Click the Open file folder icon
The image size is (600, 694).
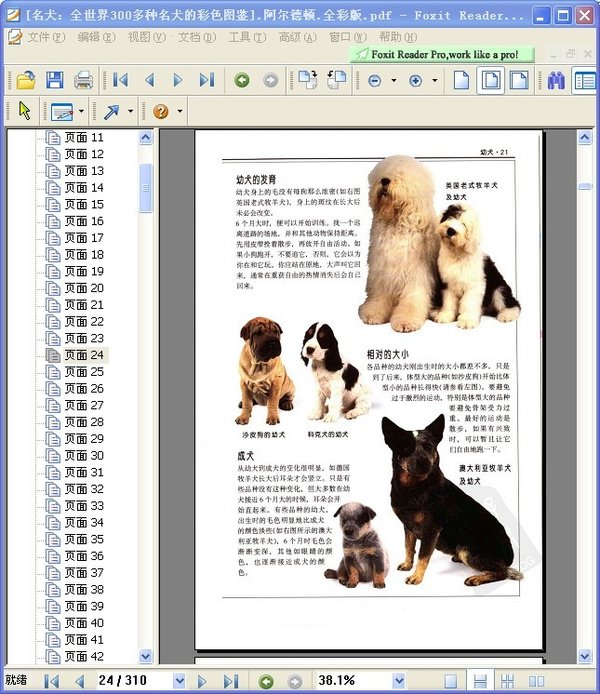[25, 80]
